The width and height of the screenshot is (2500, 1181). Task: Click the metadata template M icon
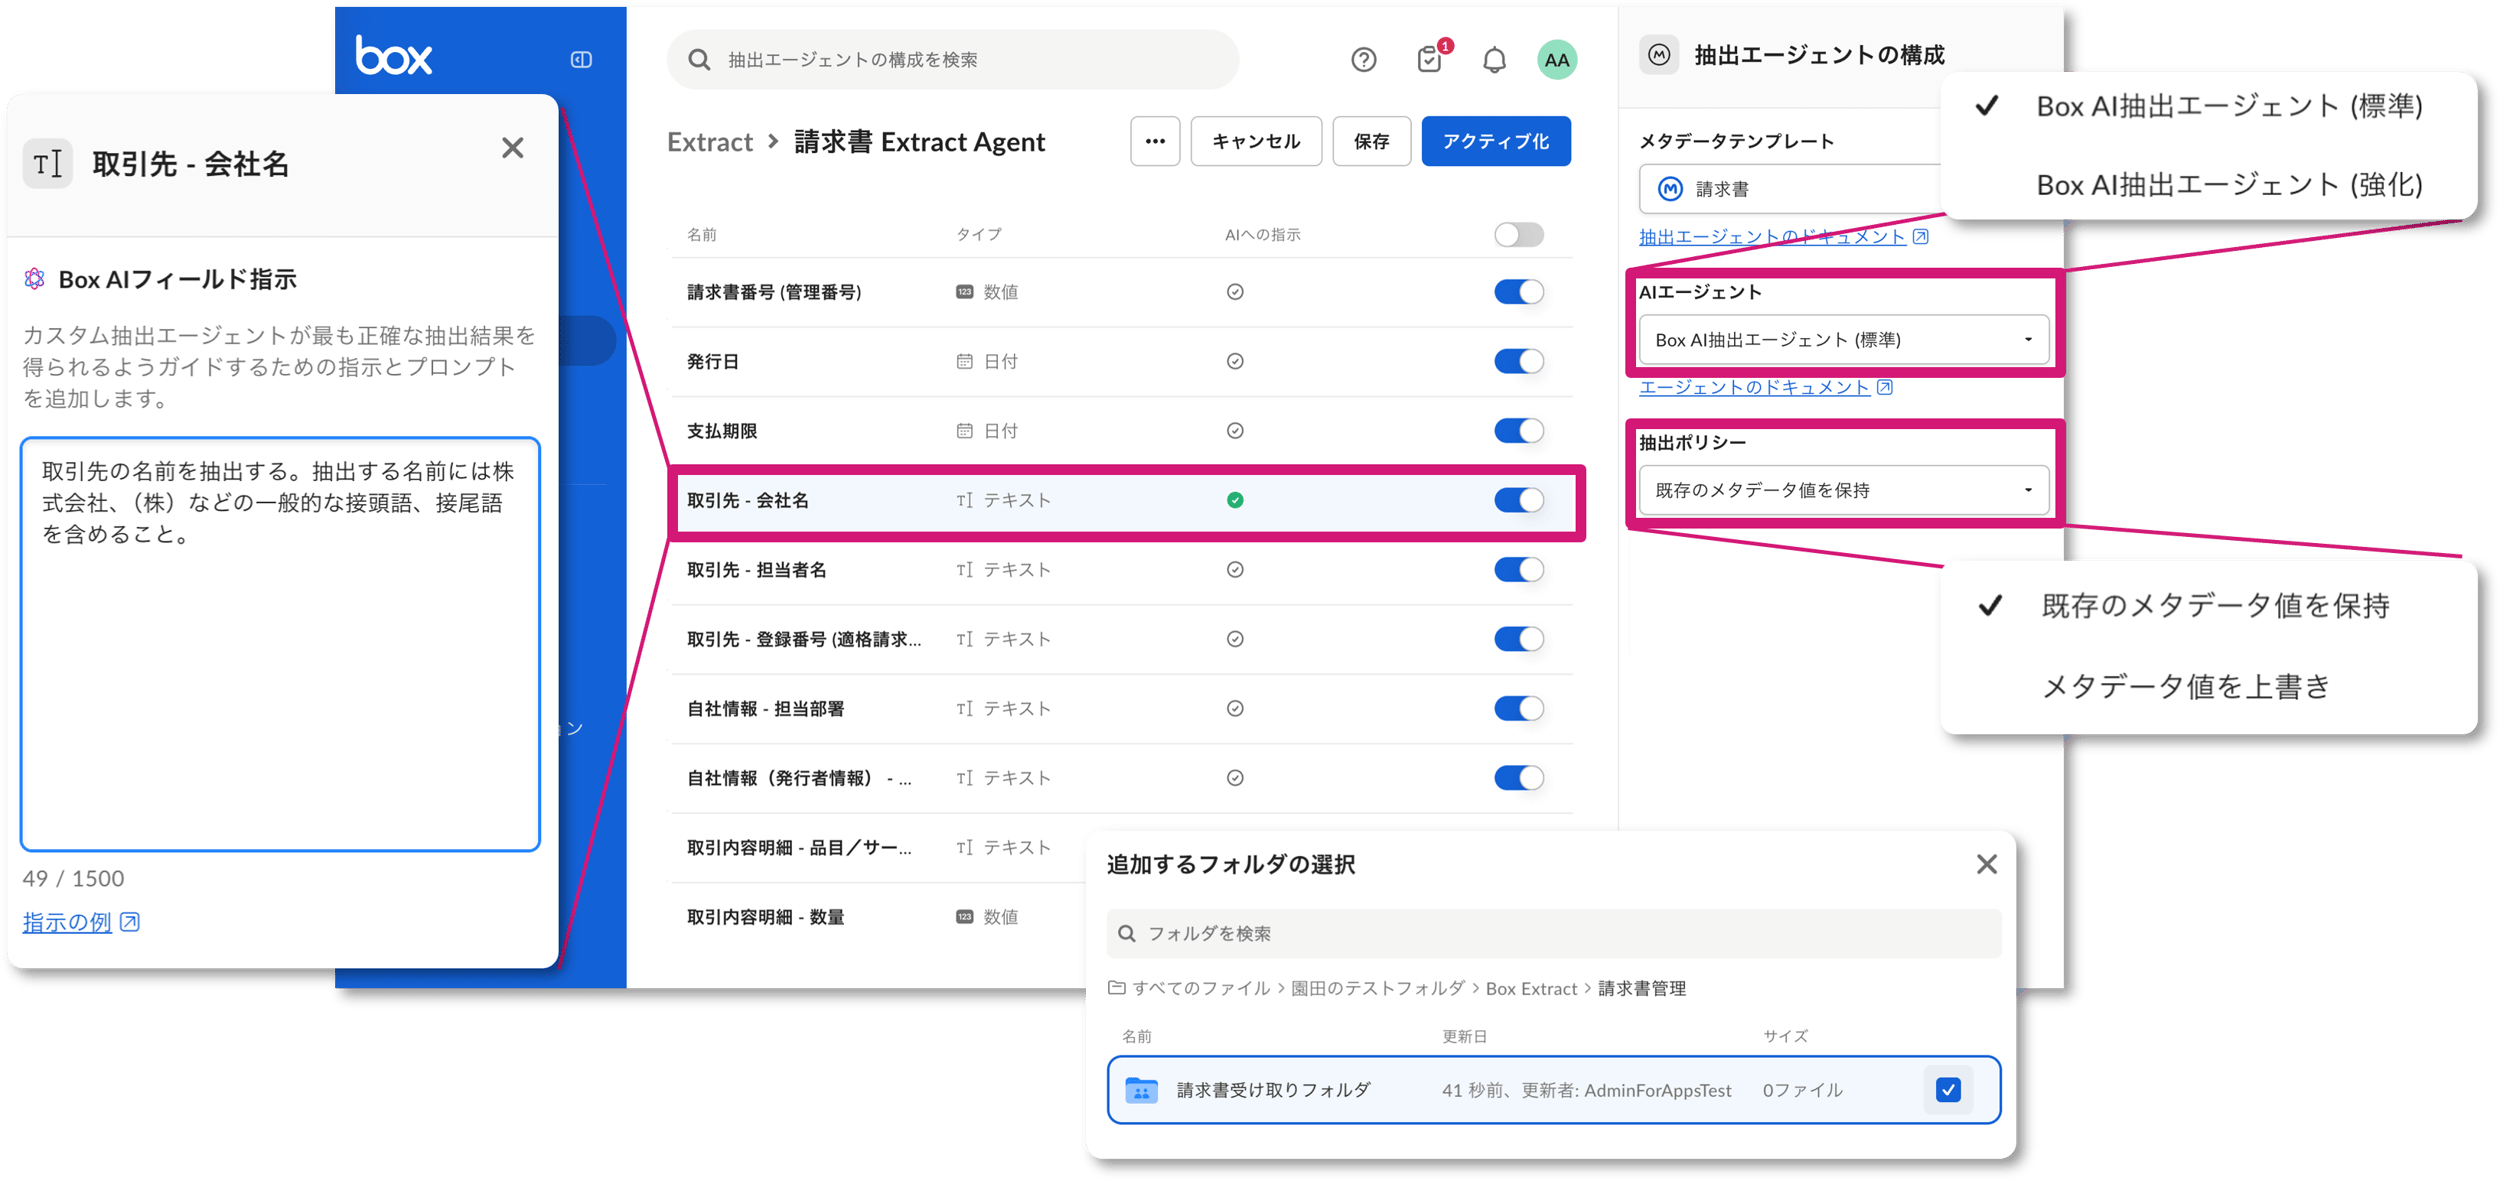[1668, 189]
